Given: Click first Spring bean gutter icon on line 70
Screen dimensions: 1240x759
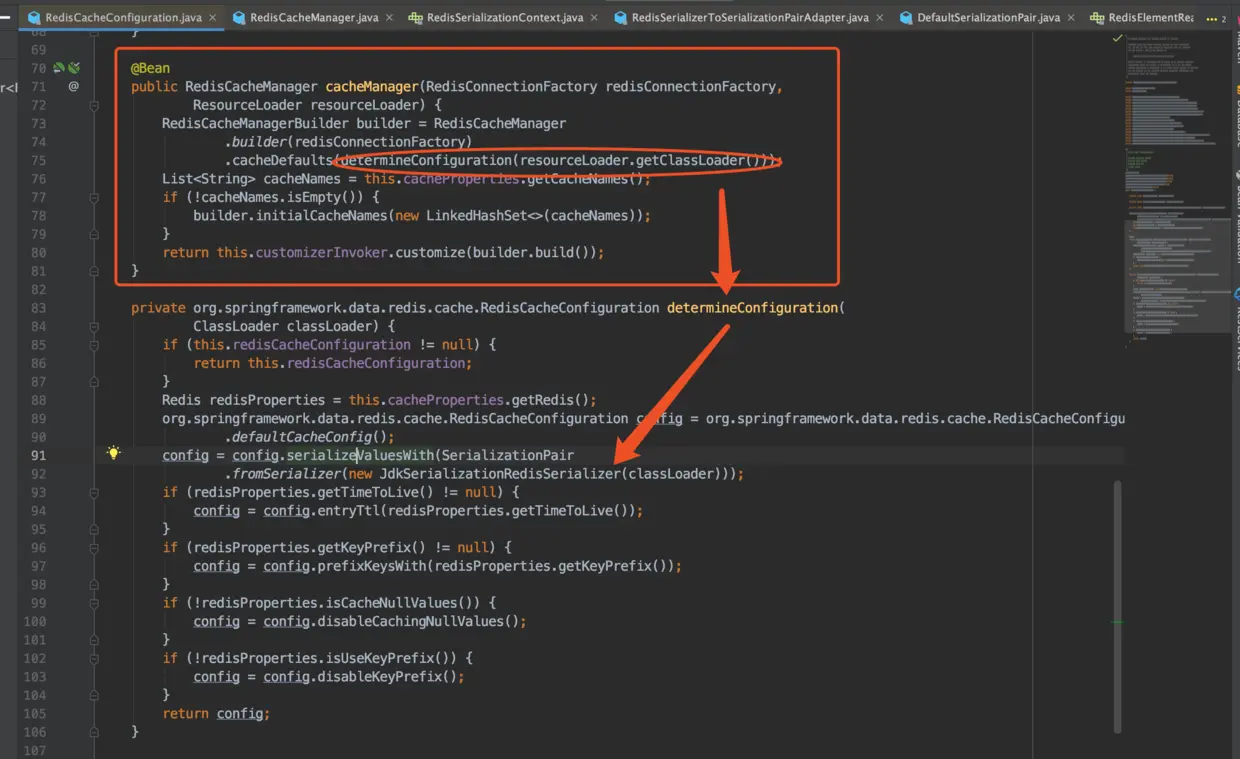Looking at the screenshot, I should (x=59, y=68).
